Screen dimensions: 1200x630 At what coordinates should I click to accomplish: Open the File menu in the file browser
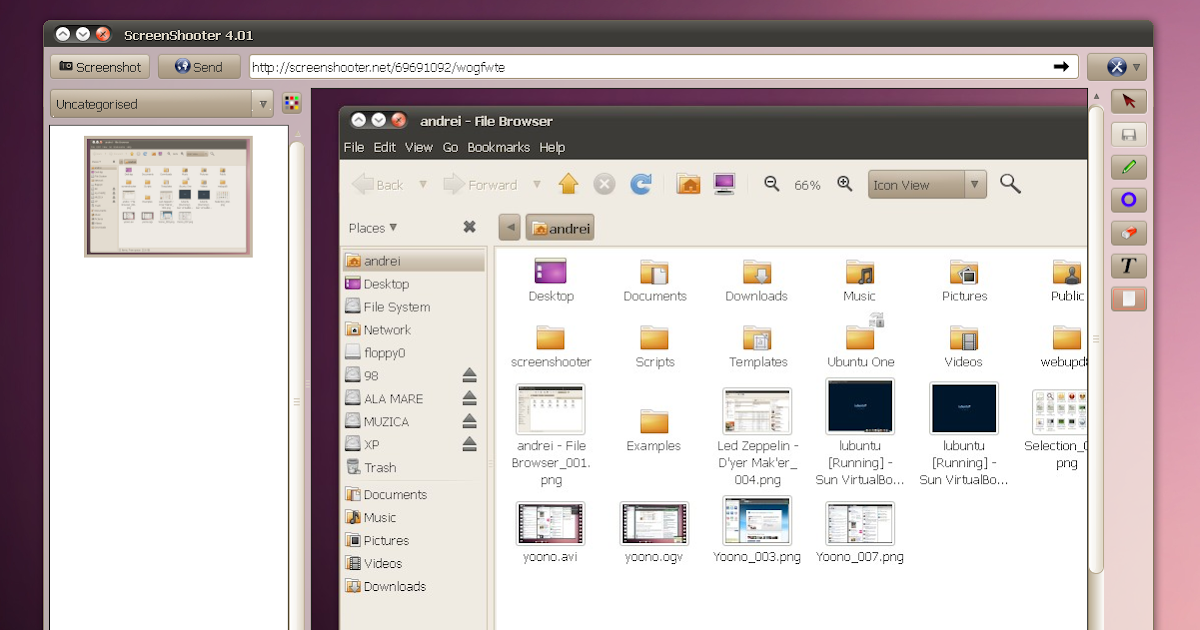coord(353,147)
